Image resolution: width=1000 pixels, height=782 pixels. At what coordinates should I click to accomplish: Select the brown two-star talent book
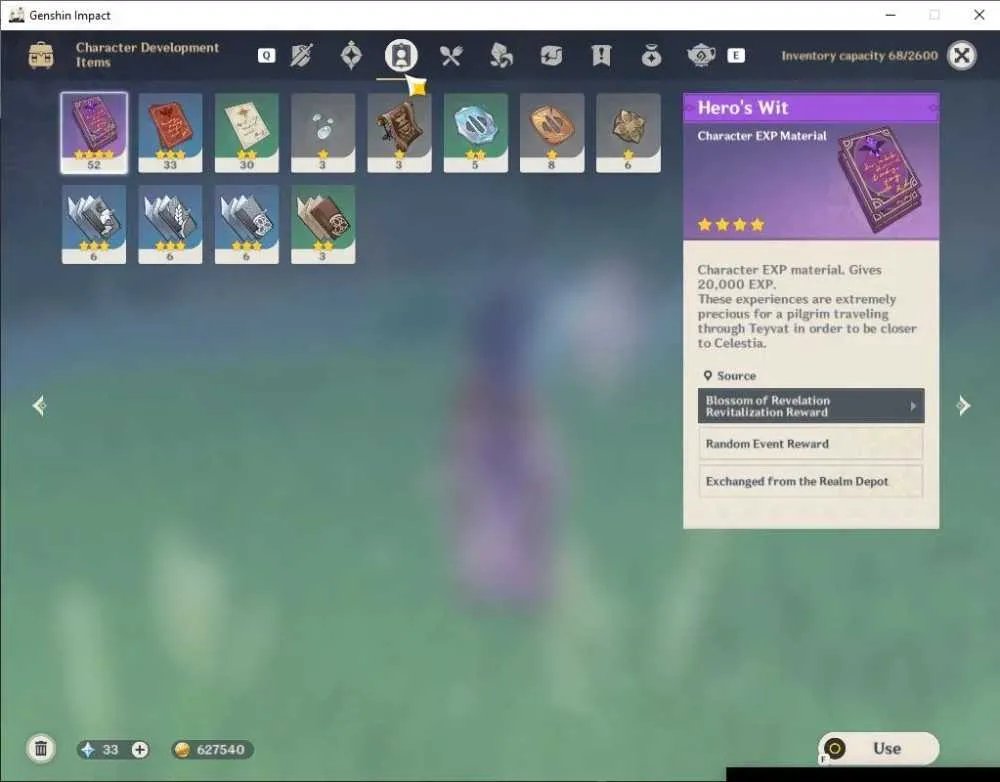(323, 225)
